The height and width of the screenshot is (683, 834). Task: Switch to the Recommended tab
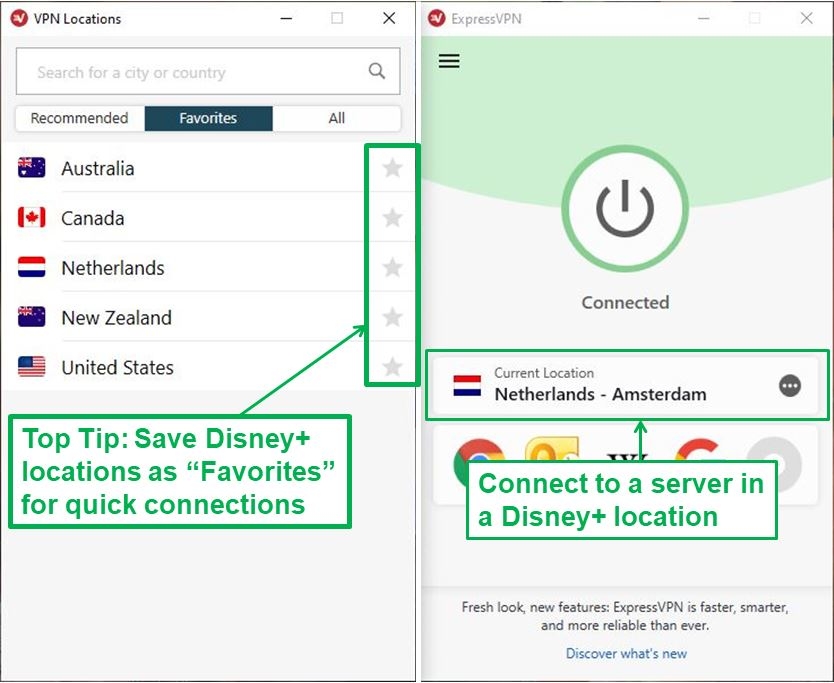point(80,118)
